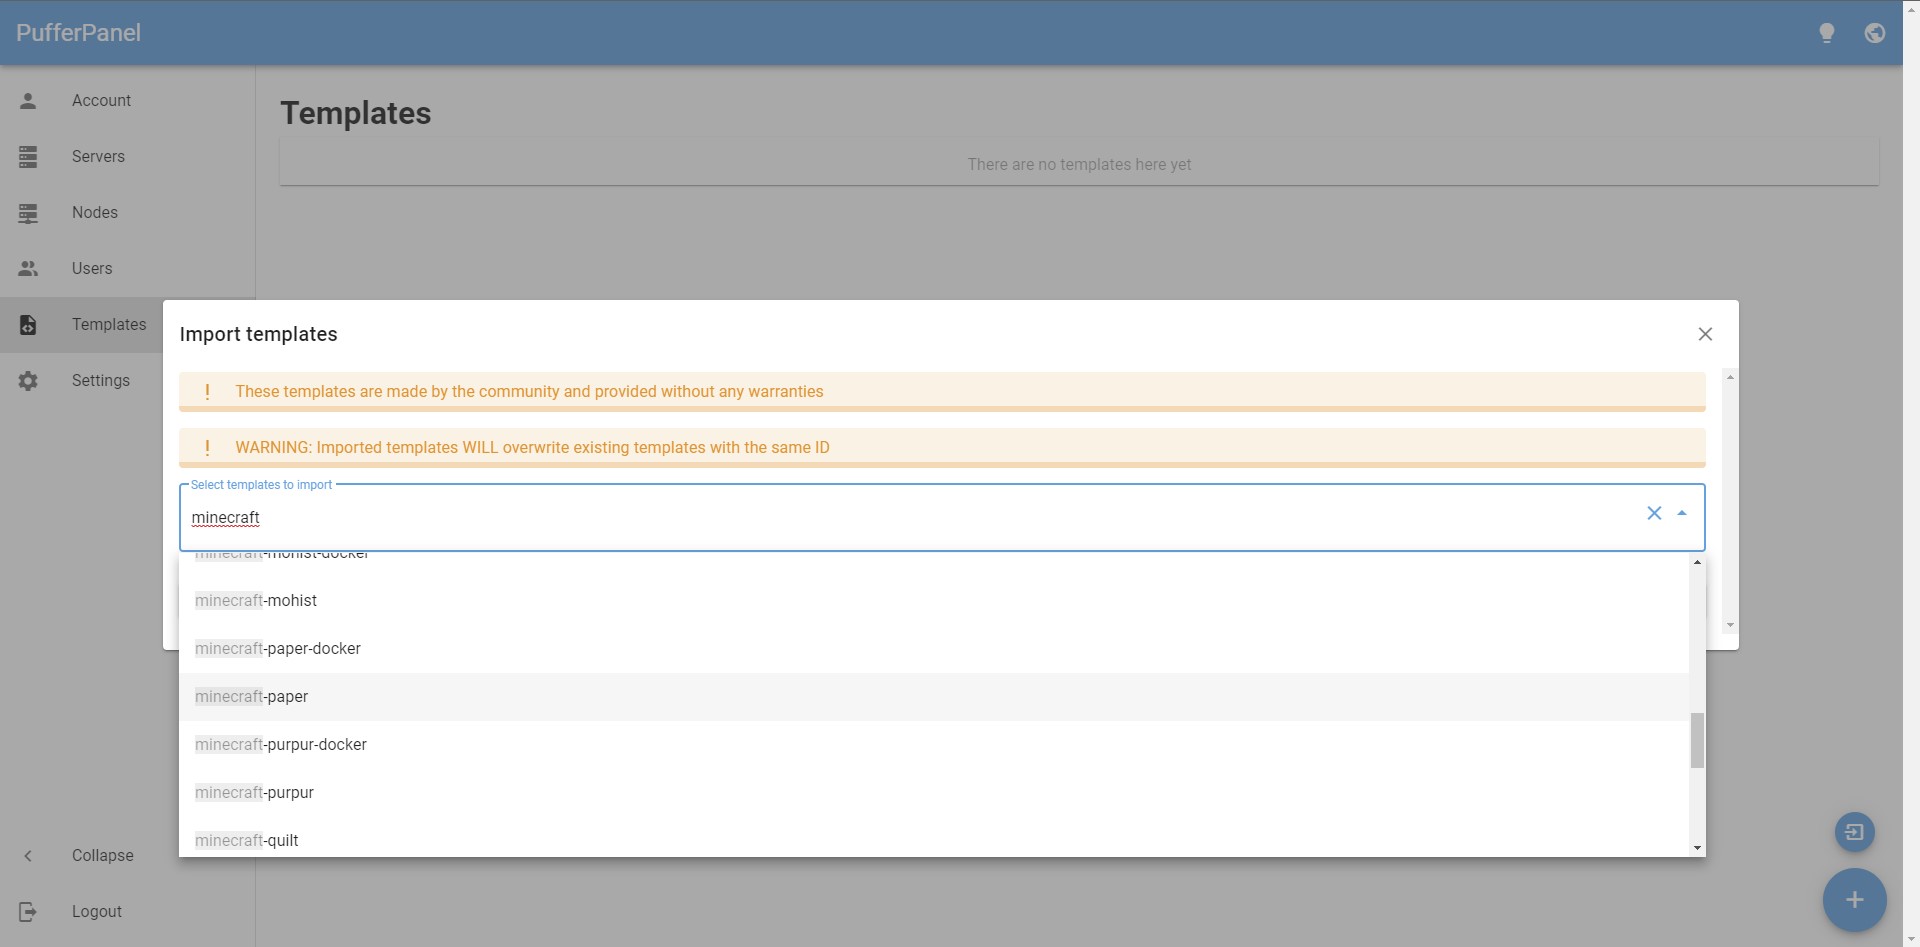The height and width of the screenshot is (947, 1920).
Task: Collapse the template suggestions with the up arrow
Action: click(1679, 513)
